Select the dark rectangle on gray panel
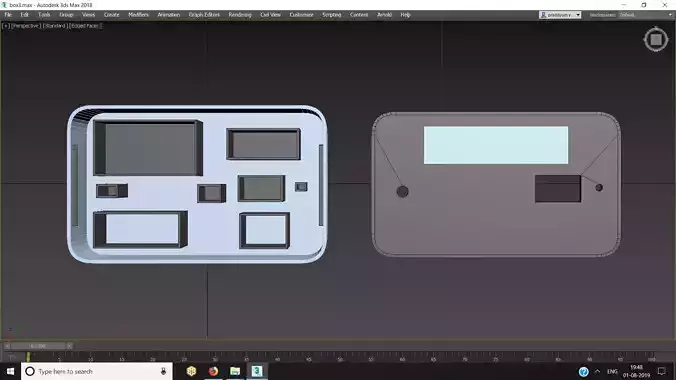 558,188
